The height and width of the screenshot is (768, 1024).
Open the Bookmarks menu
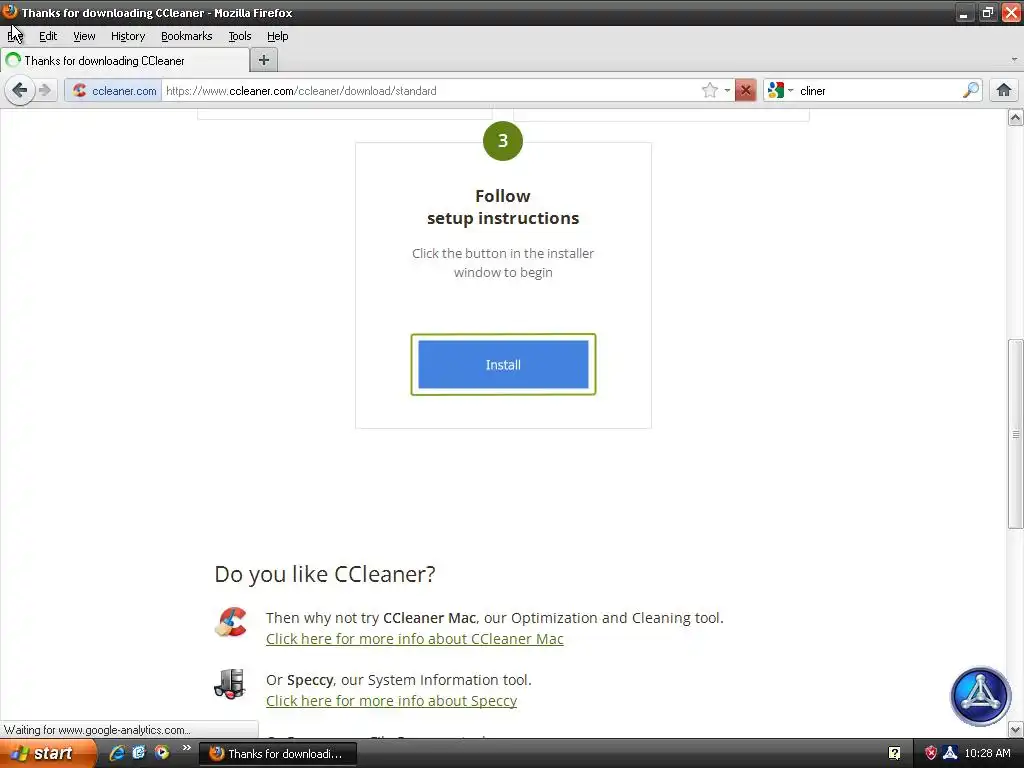187,36
